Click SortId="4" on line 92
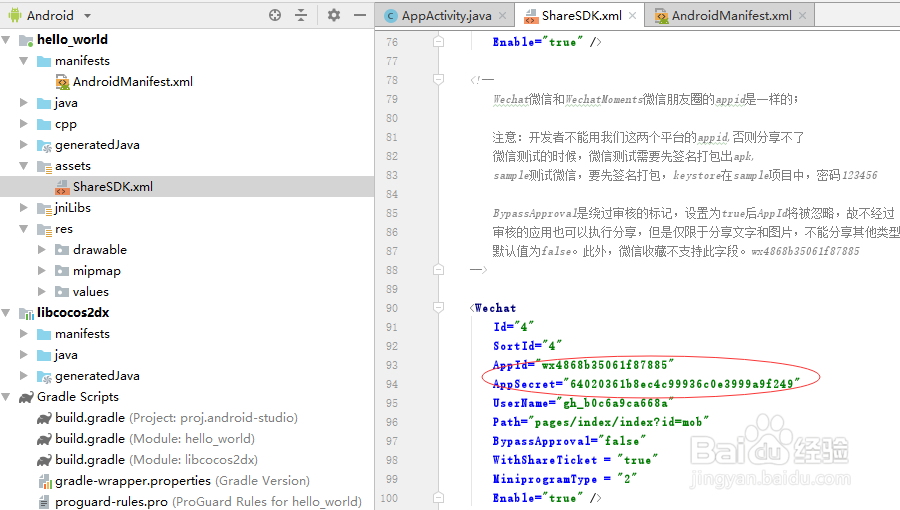The height and width of the screenshot is (510, 900). click(x=527, y=346)
